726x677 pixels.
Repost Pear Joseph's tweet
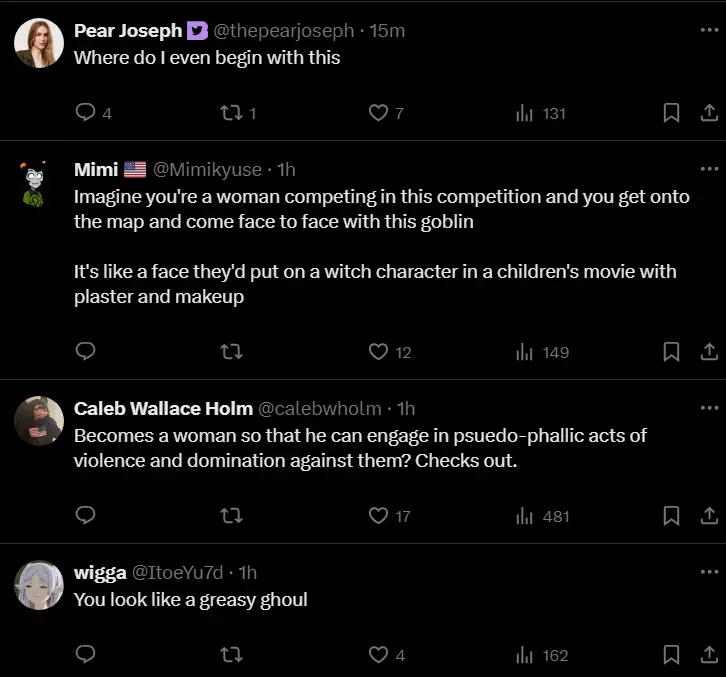pyautogui.click(x=231, y=113)
